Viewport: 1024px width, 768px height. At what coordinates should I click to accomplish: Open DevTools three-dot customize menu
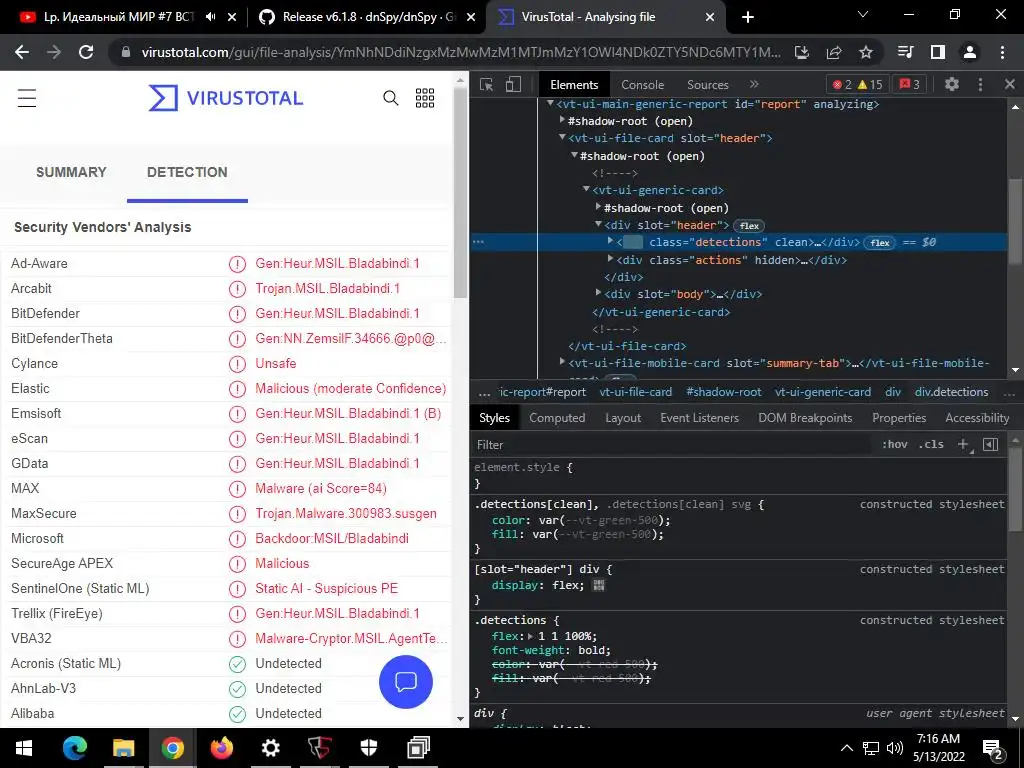980,84
